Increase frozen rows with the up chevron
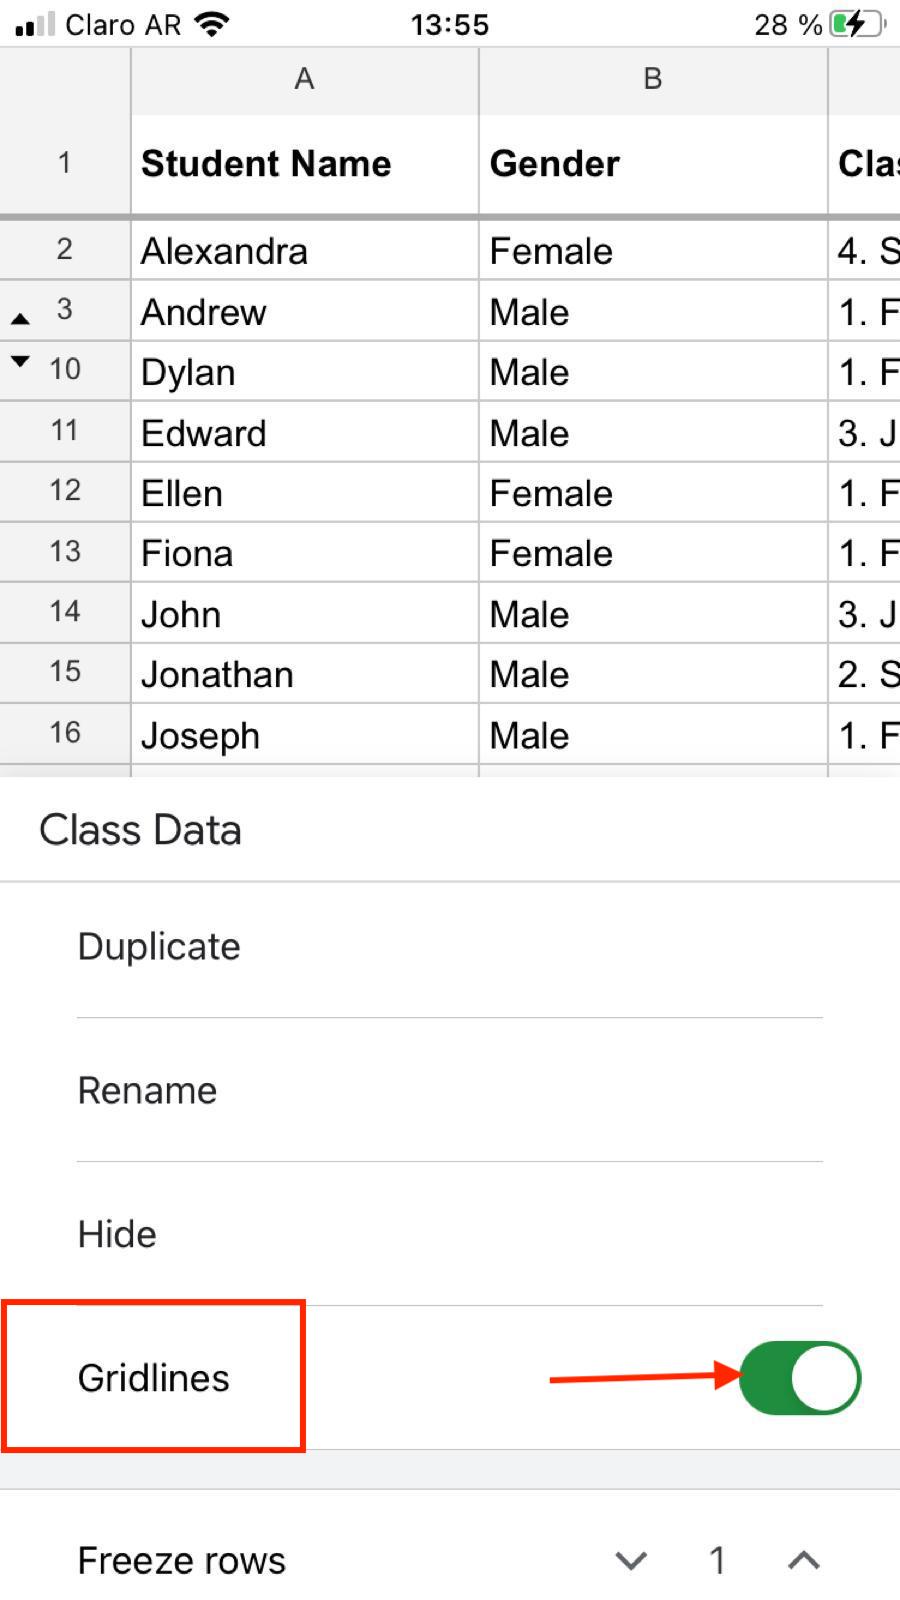 click(x=800, y=1559)
